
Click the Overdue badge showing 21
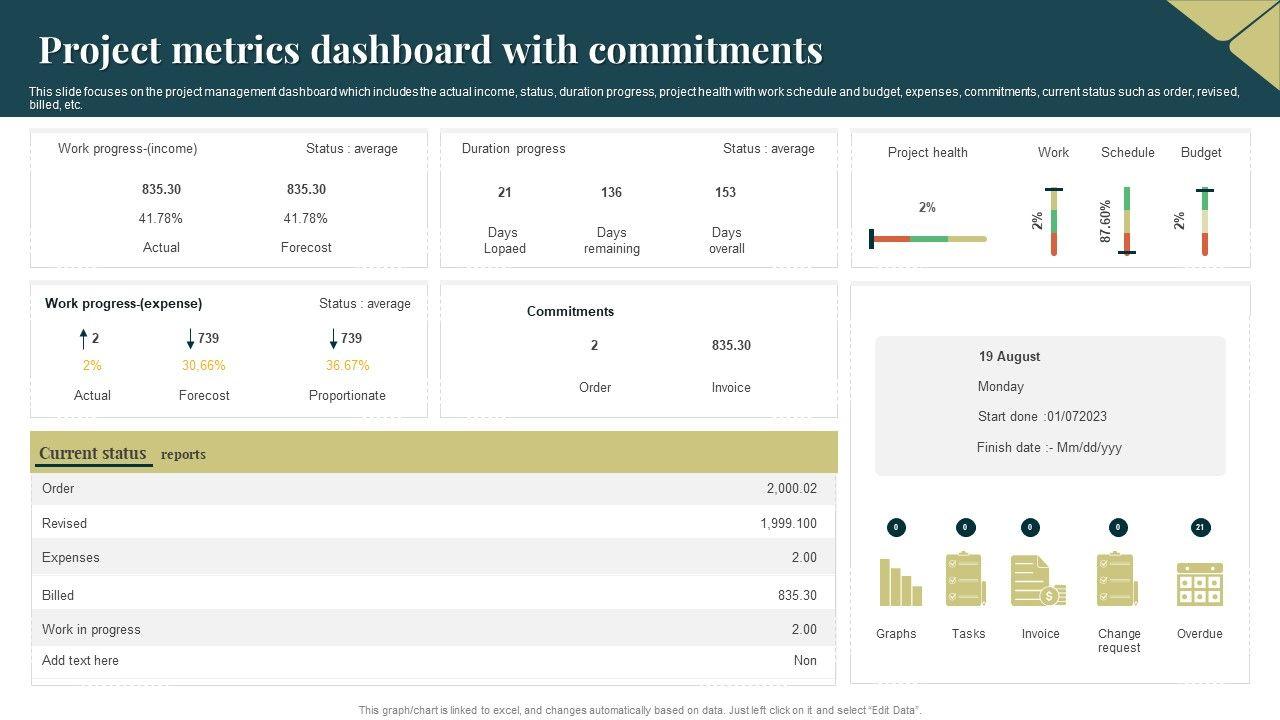pos(1199,527)
